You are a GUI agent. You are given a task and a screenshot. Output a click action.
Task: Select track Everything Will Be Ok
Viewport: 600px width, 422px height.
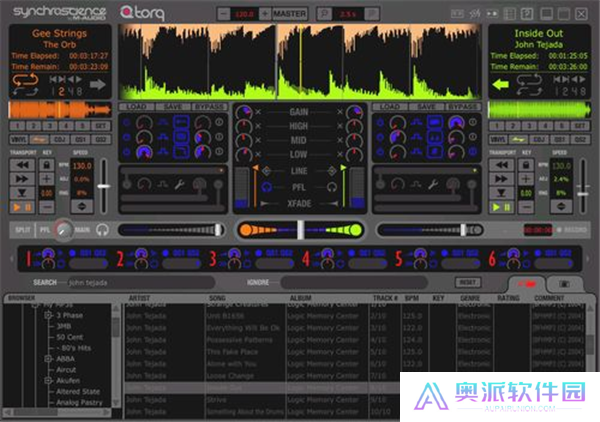(243, 328)
